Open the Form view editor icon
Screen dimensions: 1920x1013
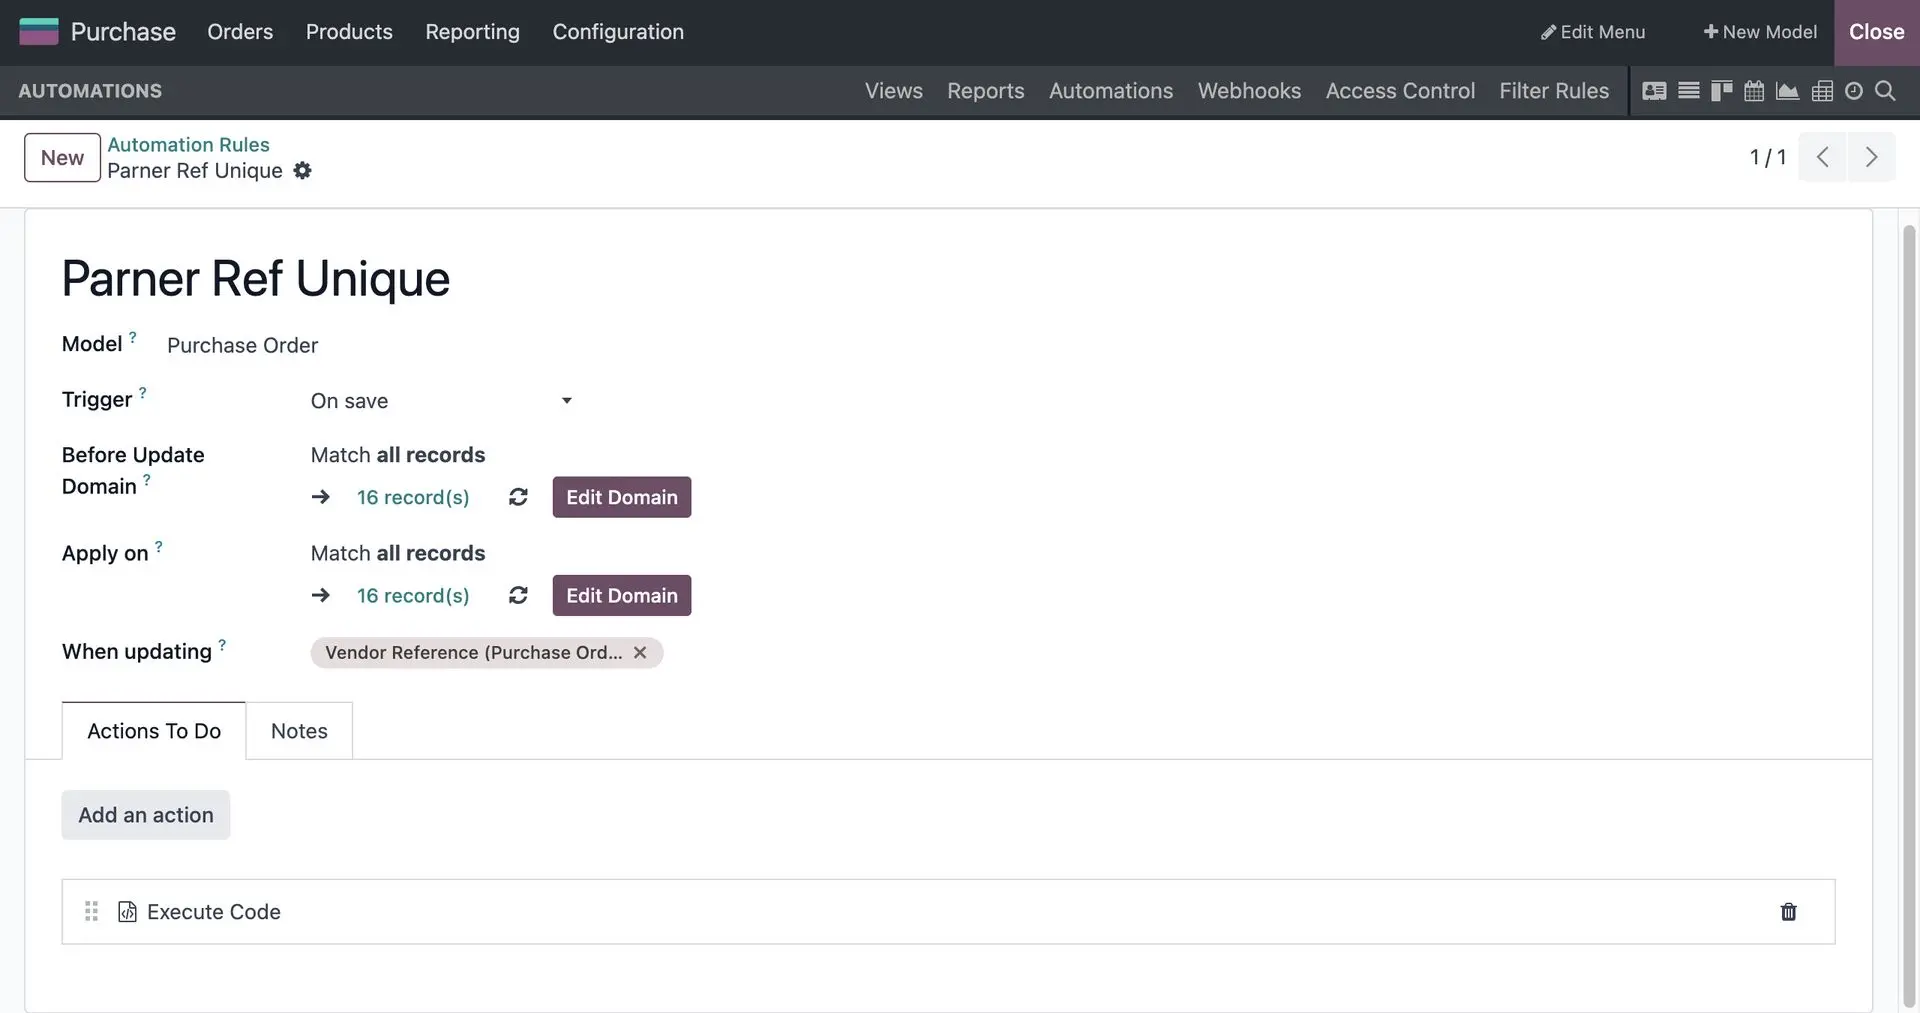click(x=1654, y=91)
